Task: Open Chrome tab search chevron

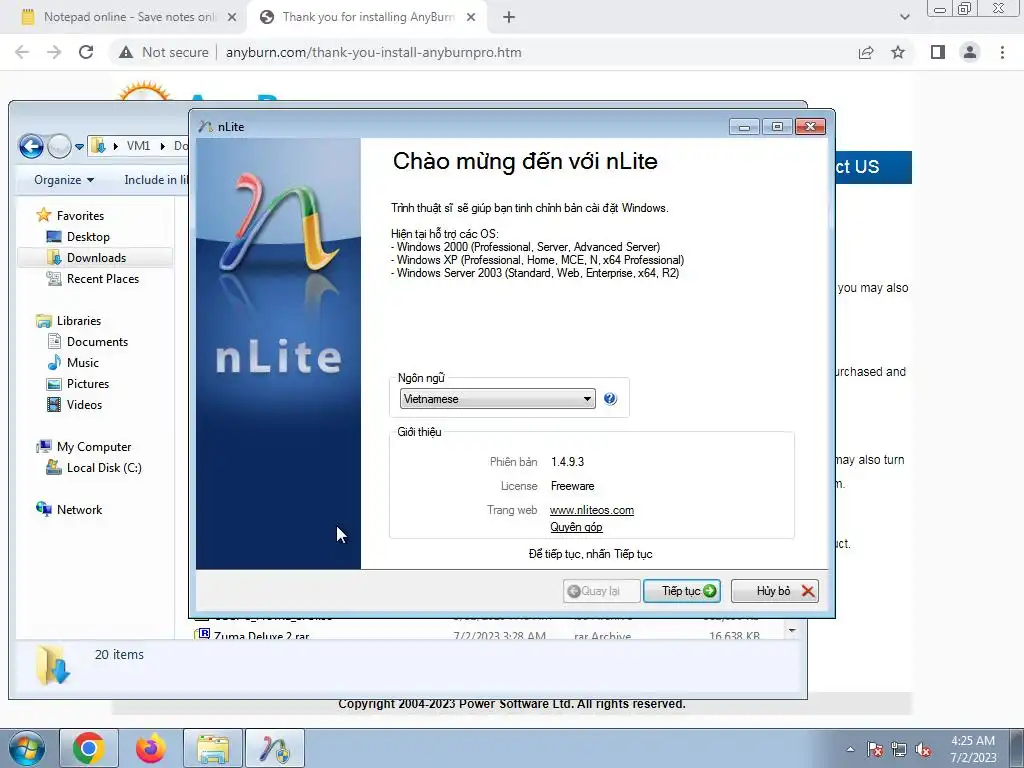Action: click(x=904, y=17)
